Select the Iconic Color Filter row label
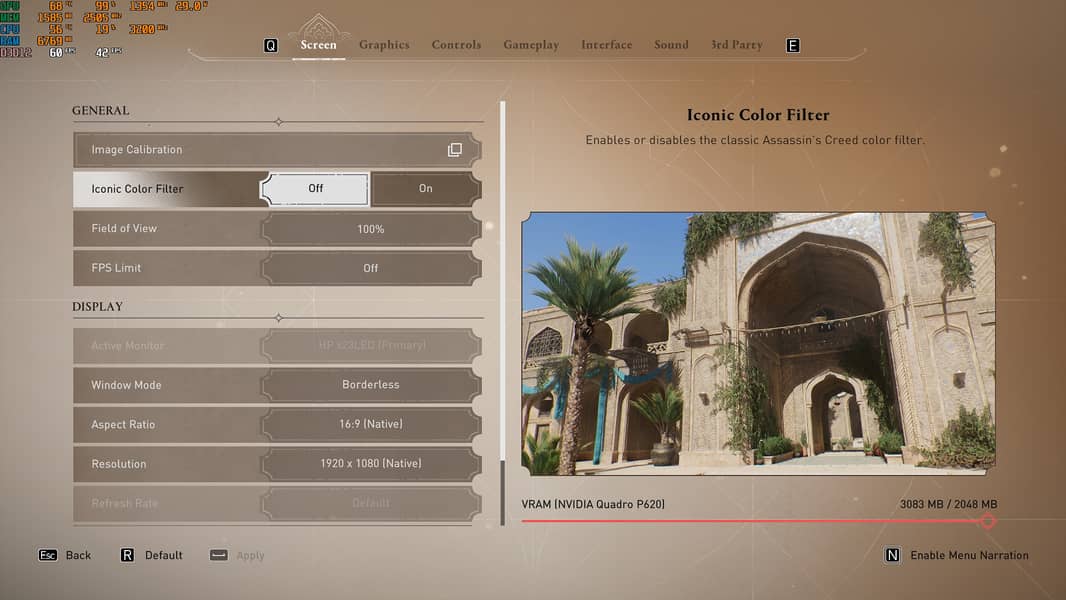The height and width of the screenshot is (600, 1066). tap(137, 189)
